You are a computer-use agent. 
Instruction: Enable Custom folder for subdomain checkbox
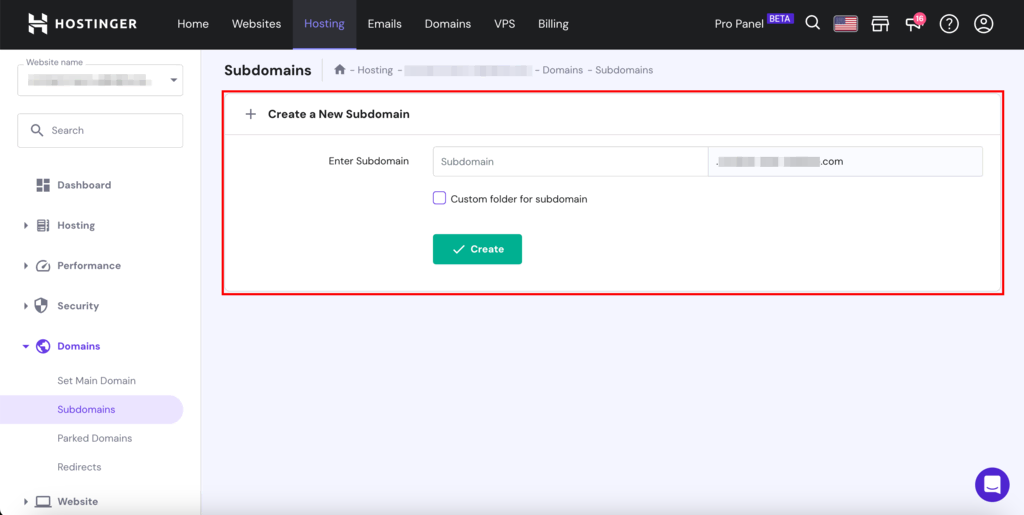440,198
